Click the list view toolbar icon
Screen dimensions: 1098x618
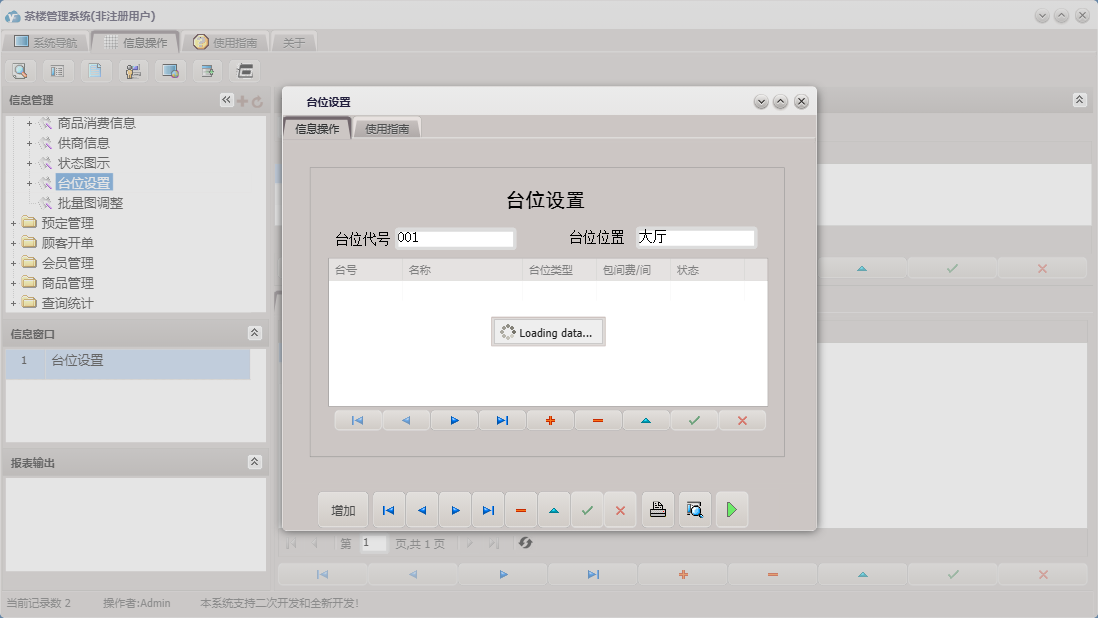click(x=57, y=71)
